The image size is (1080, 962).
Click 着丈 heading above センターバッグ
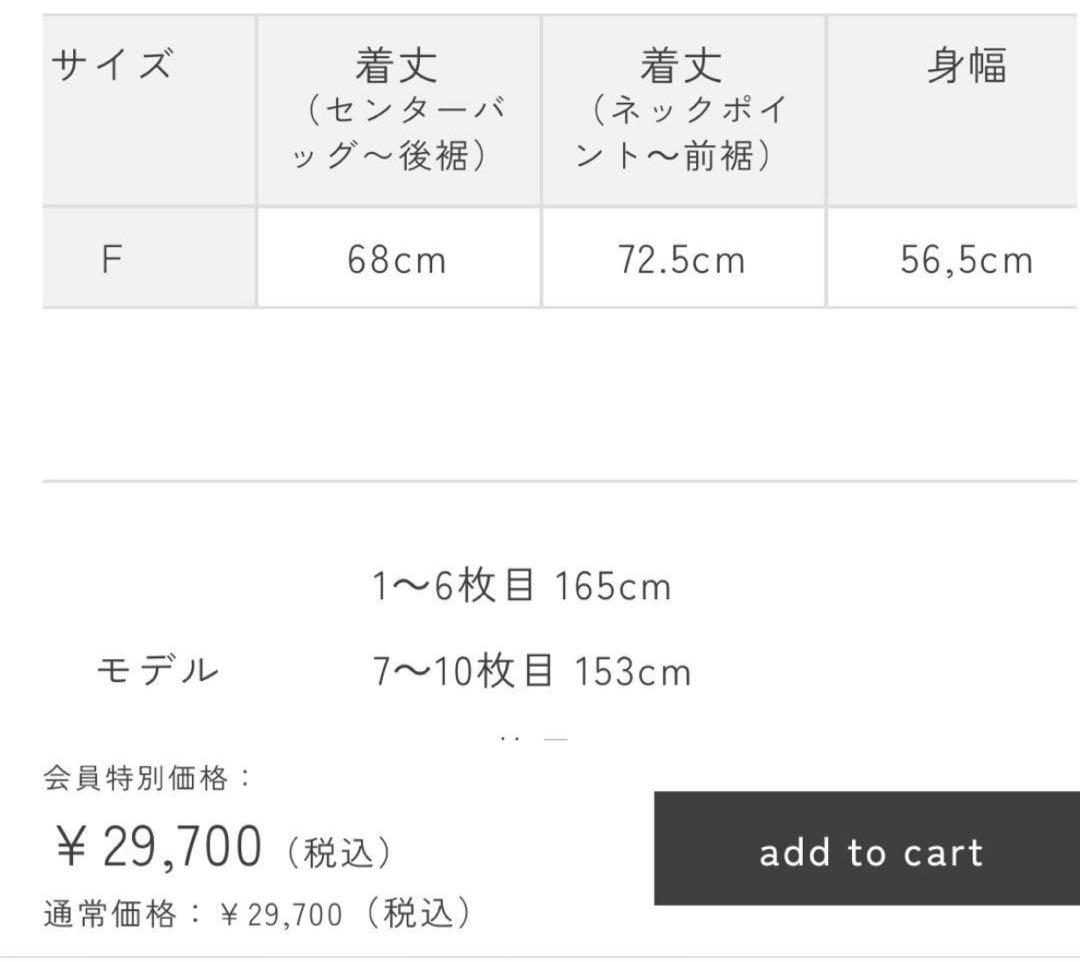[x=397, y=67]
